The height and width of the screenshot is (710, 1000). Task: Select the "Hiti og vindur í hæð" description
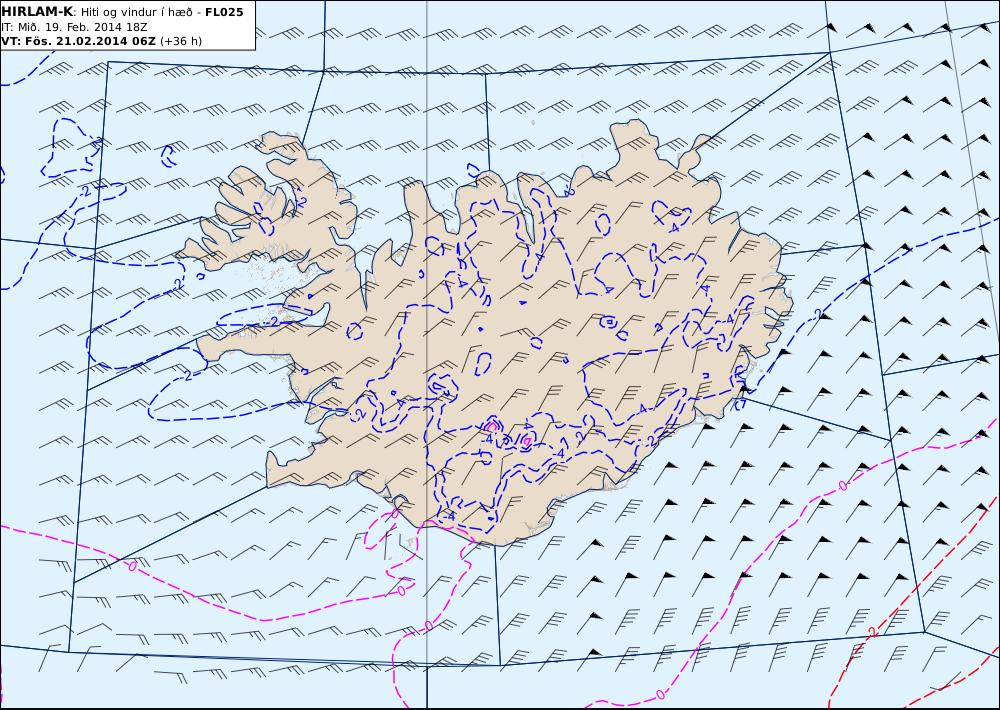click(139, 12)
